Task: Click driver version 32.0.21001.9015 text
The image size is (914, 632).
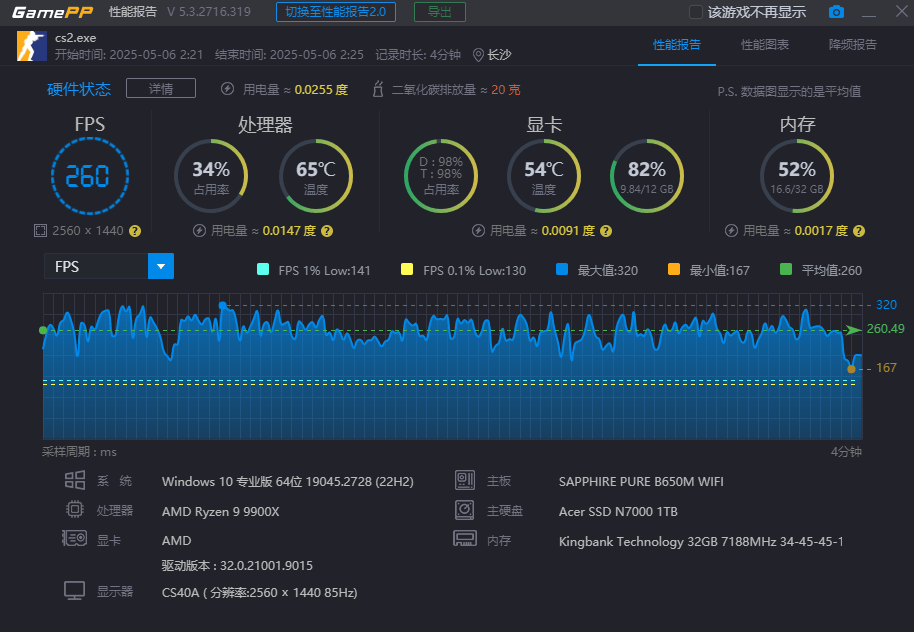Action: coord(237,566)
